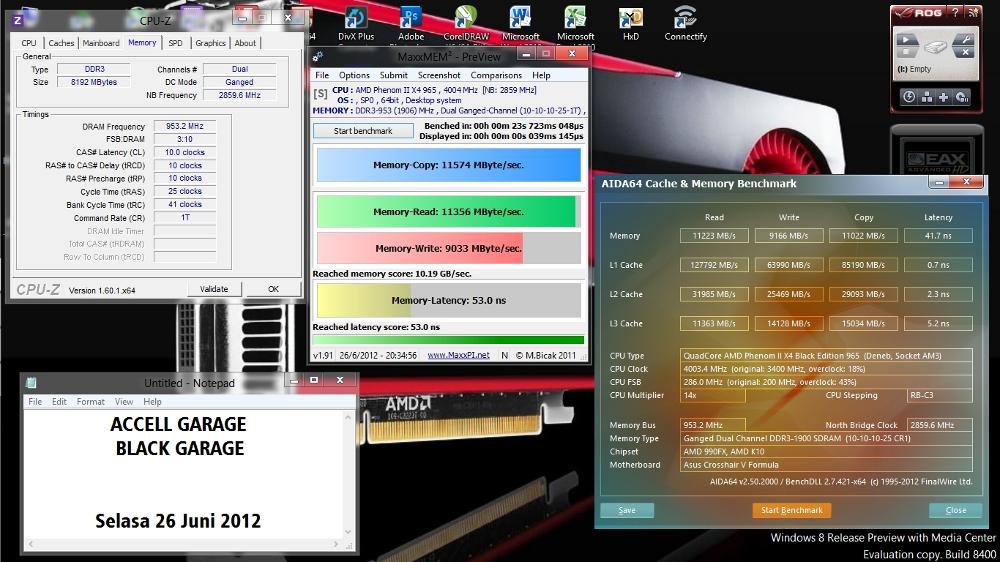This screenshot has height=562, width=1000.
Task: Click the Memory-Latency result bar
Action: [448, 300]
